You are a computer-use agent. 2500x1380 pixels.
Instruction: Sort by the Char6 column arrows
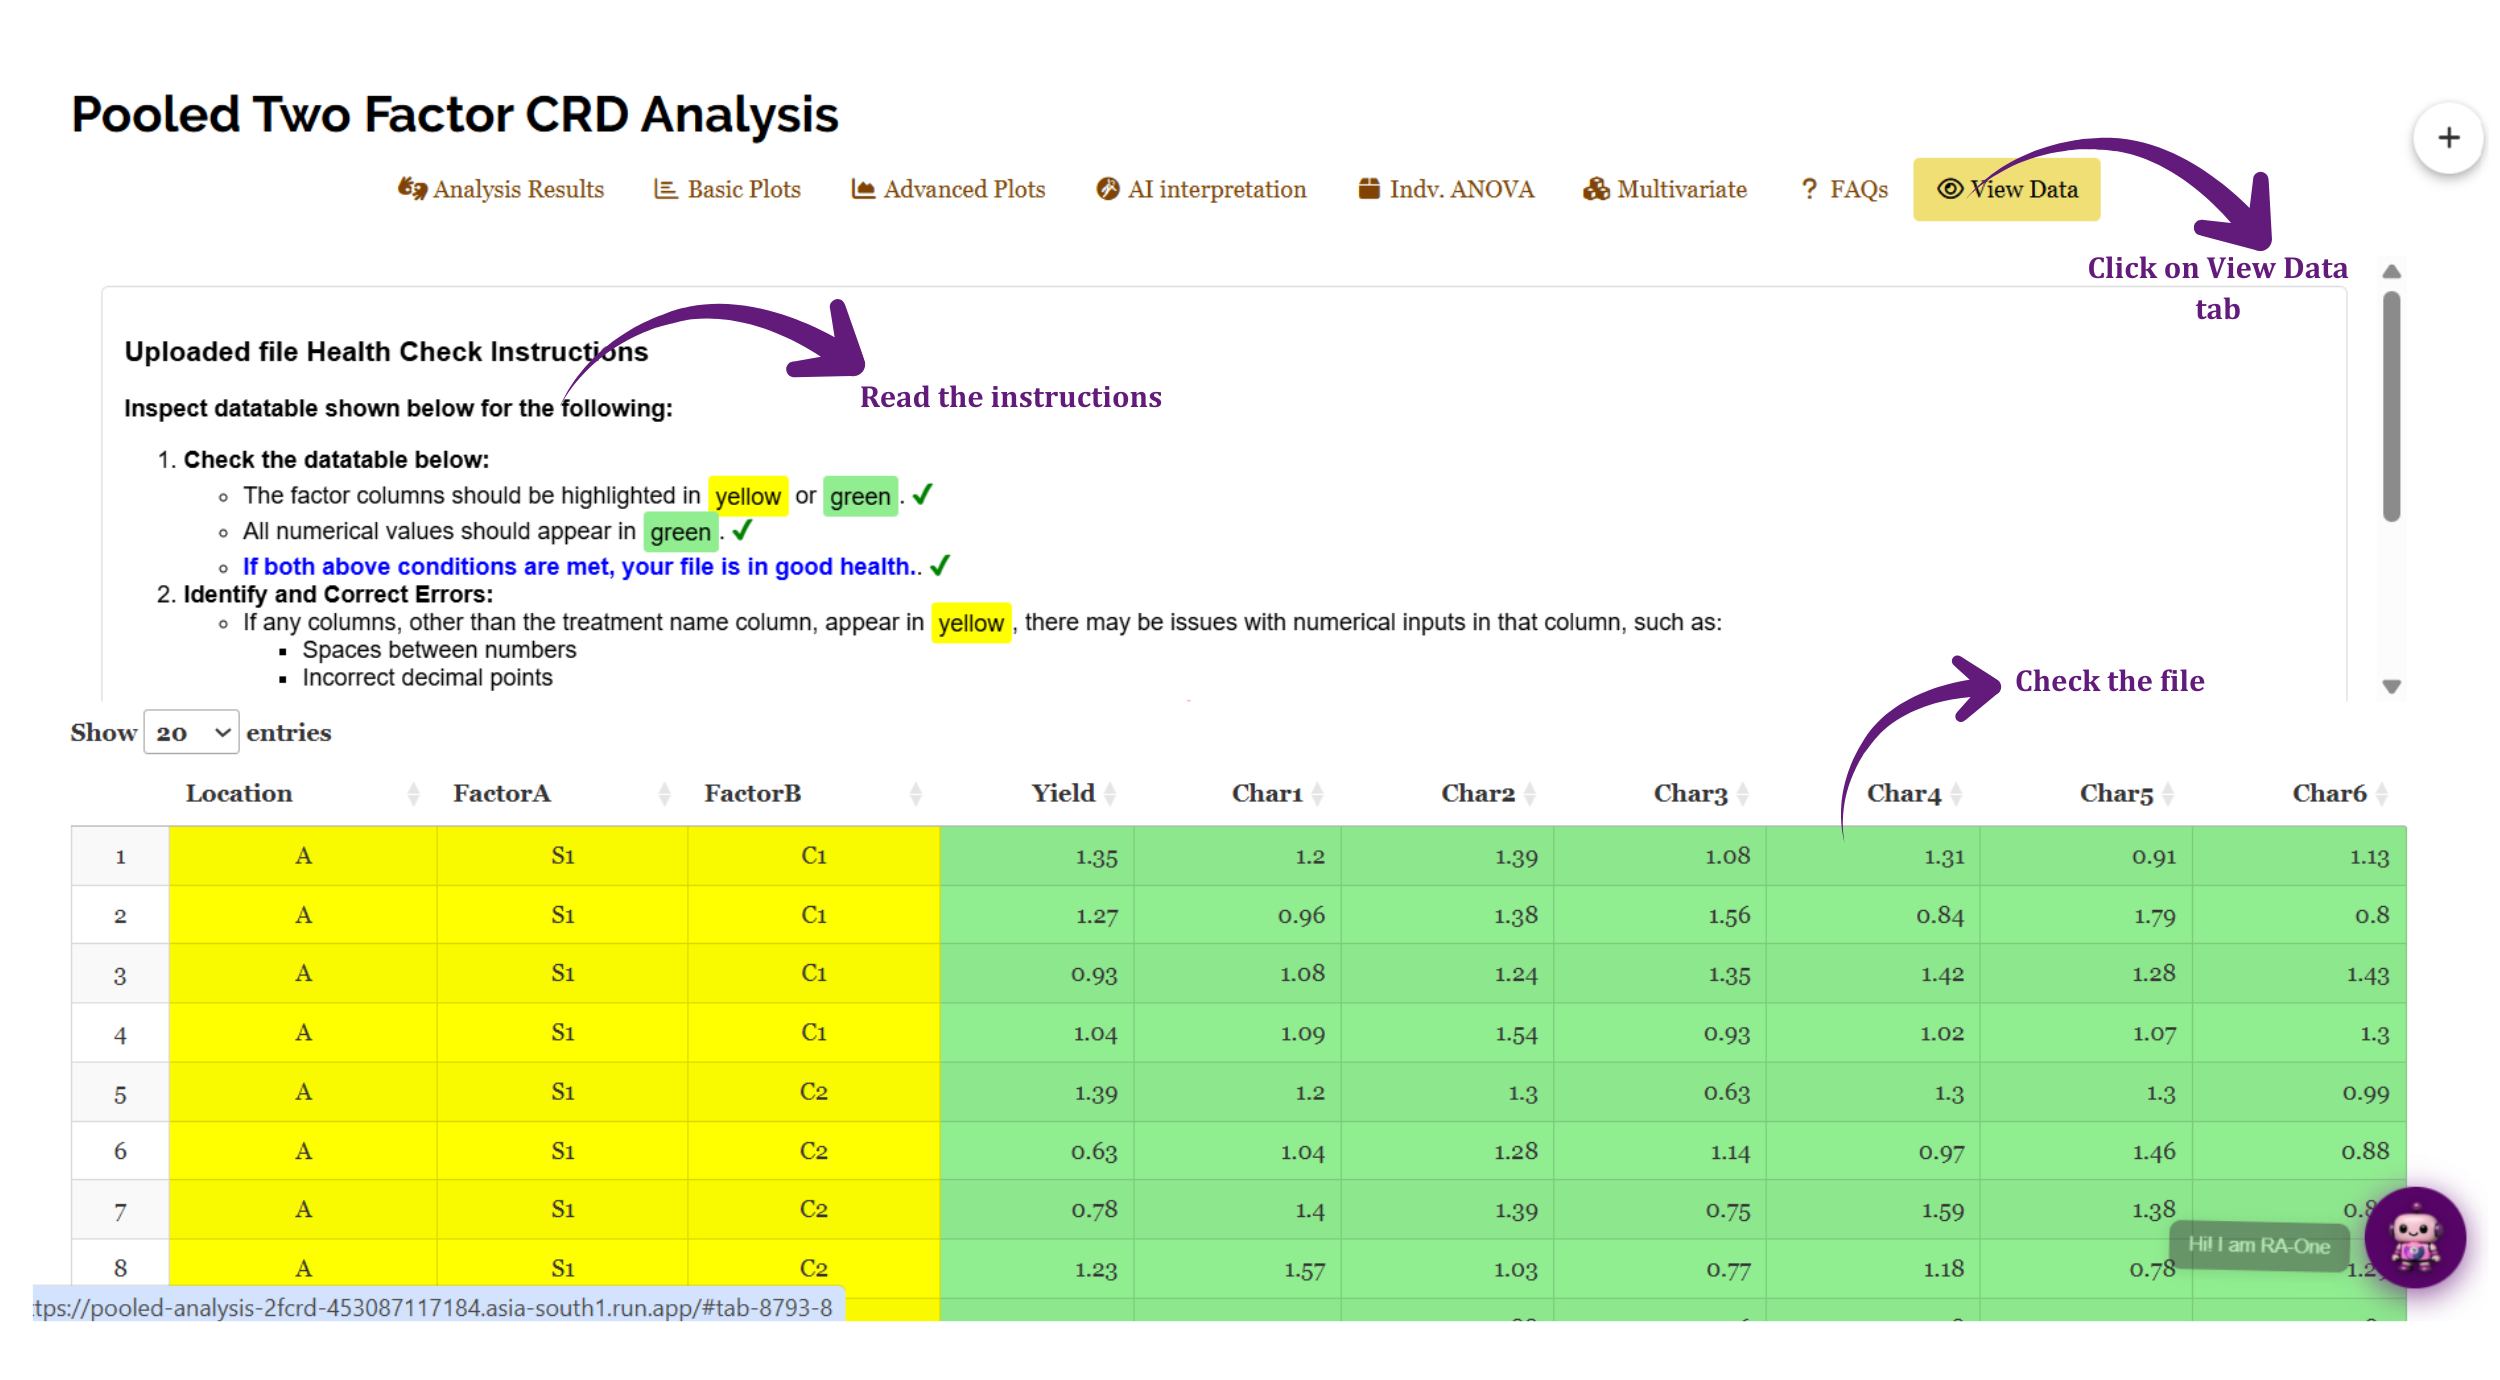(x=2381, y=794)
